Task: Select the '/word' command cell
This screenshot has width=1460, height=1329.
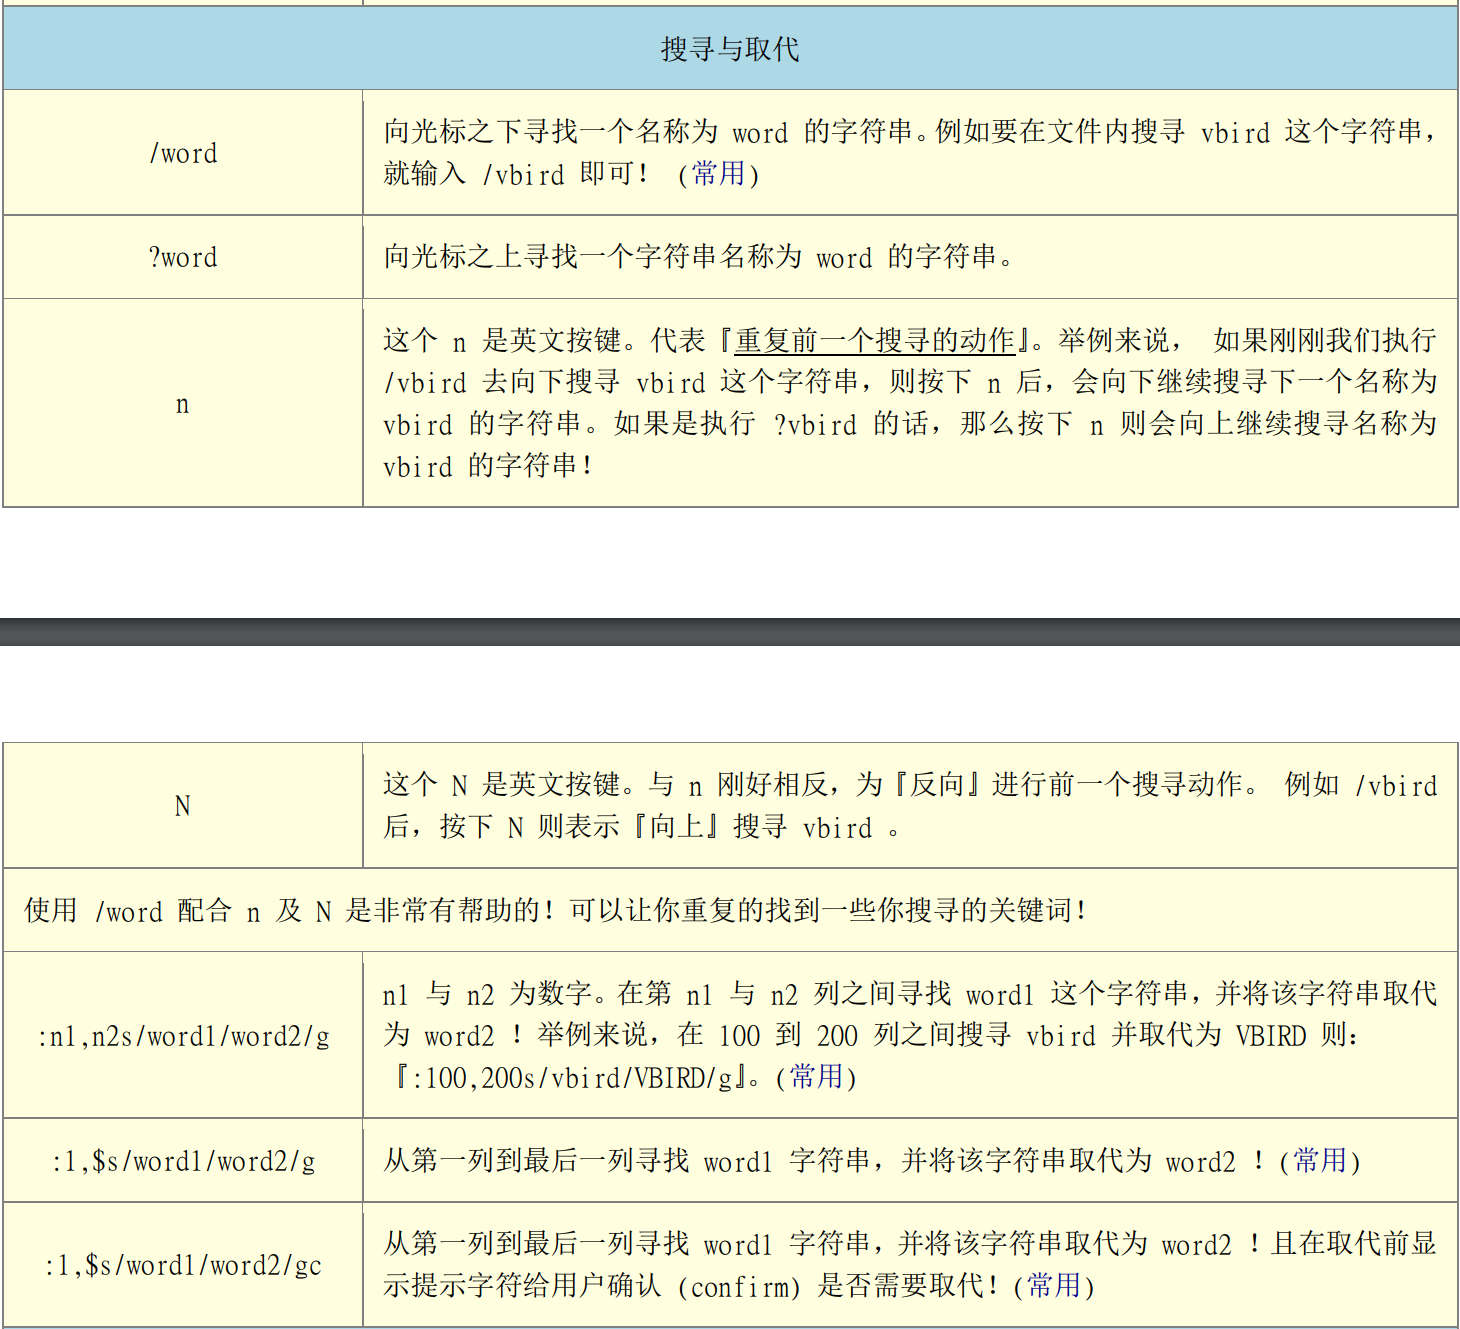Action: [183, 153]
